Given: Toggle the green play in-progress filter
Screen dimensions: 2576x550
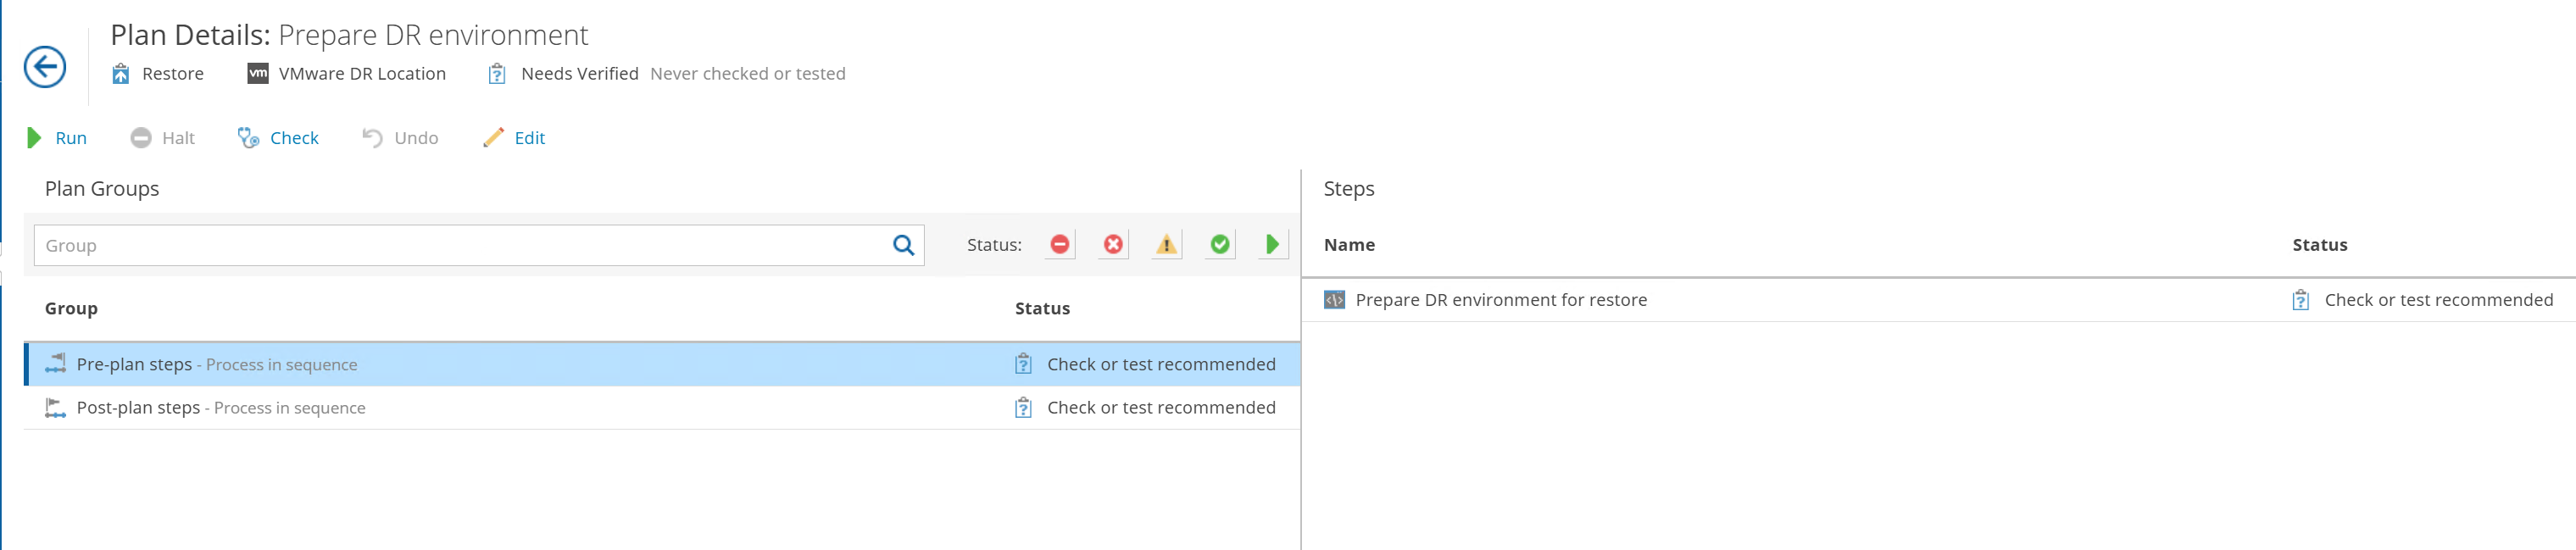Looking at the screenshot, I should coord(1272,245).
